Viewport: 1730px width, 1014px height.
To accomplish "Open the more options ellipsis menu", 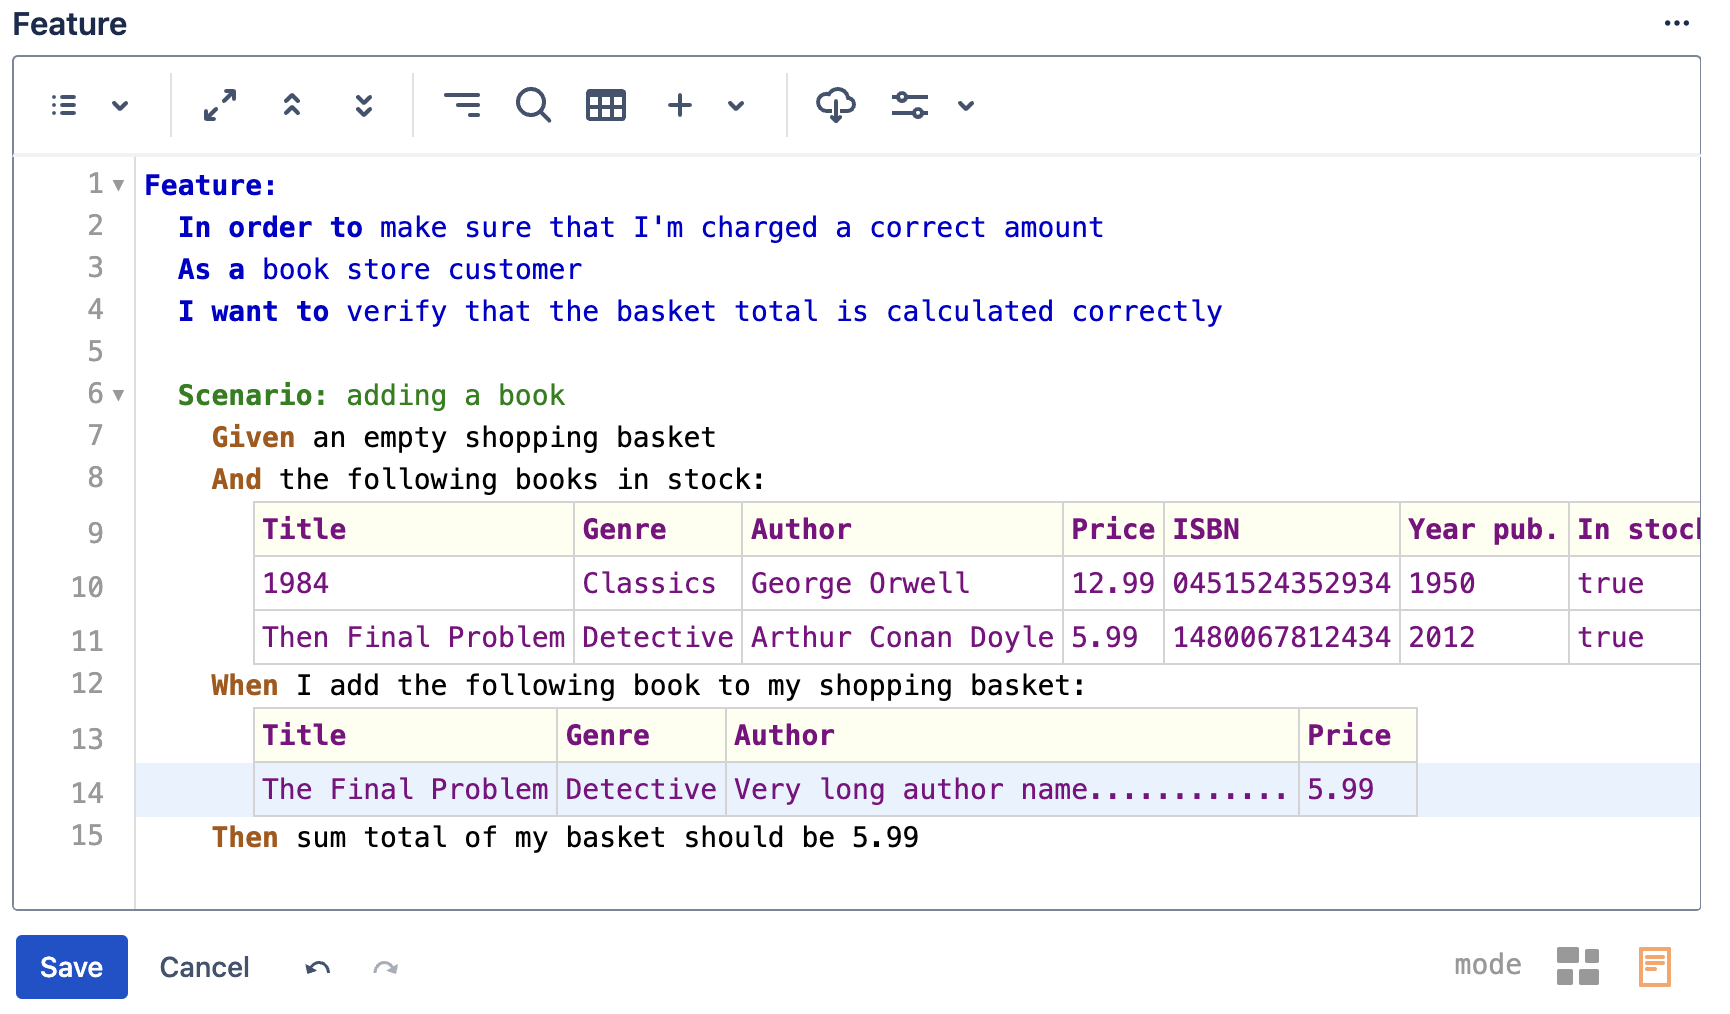I will coord(1677,24).
